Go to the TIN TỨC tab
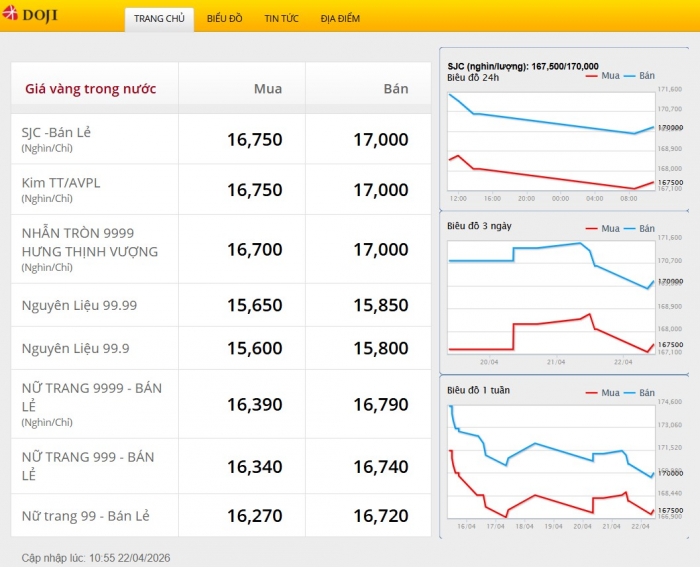The width and height of the screenshot is (700, 567). [x=281, y=19]
